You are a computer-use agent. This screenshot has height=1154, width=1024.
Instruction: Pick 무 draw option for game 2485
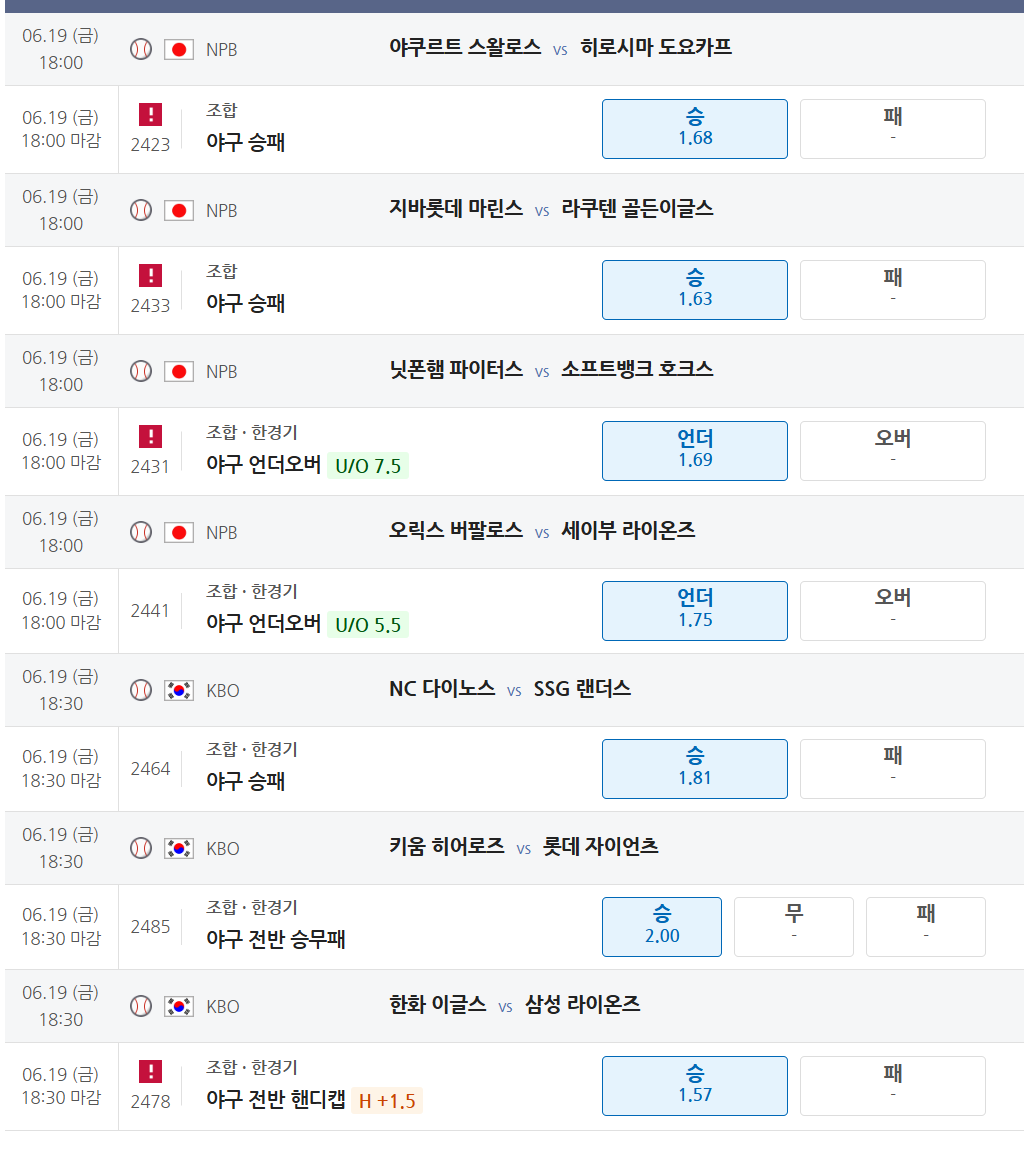[794, 927]
